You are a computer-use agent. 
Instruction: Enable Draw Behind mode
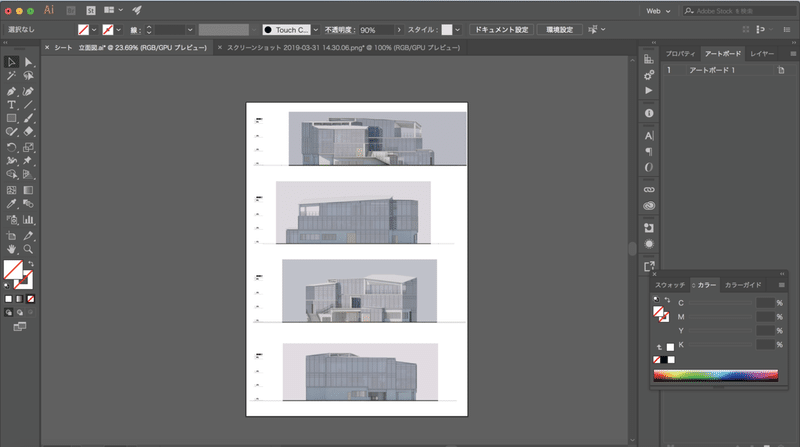20,312
